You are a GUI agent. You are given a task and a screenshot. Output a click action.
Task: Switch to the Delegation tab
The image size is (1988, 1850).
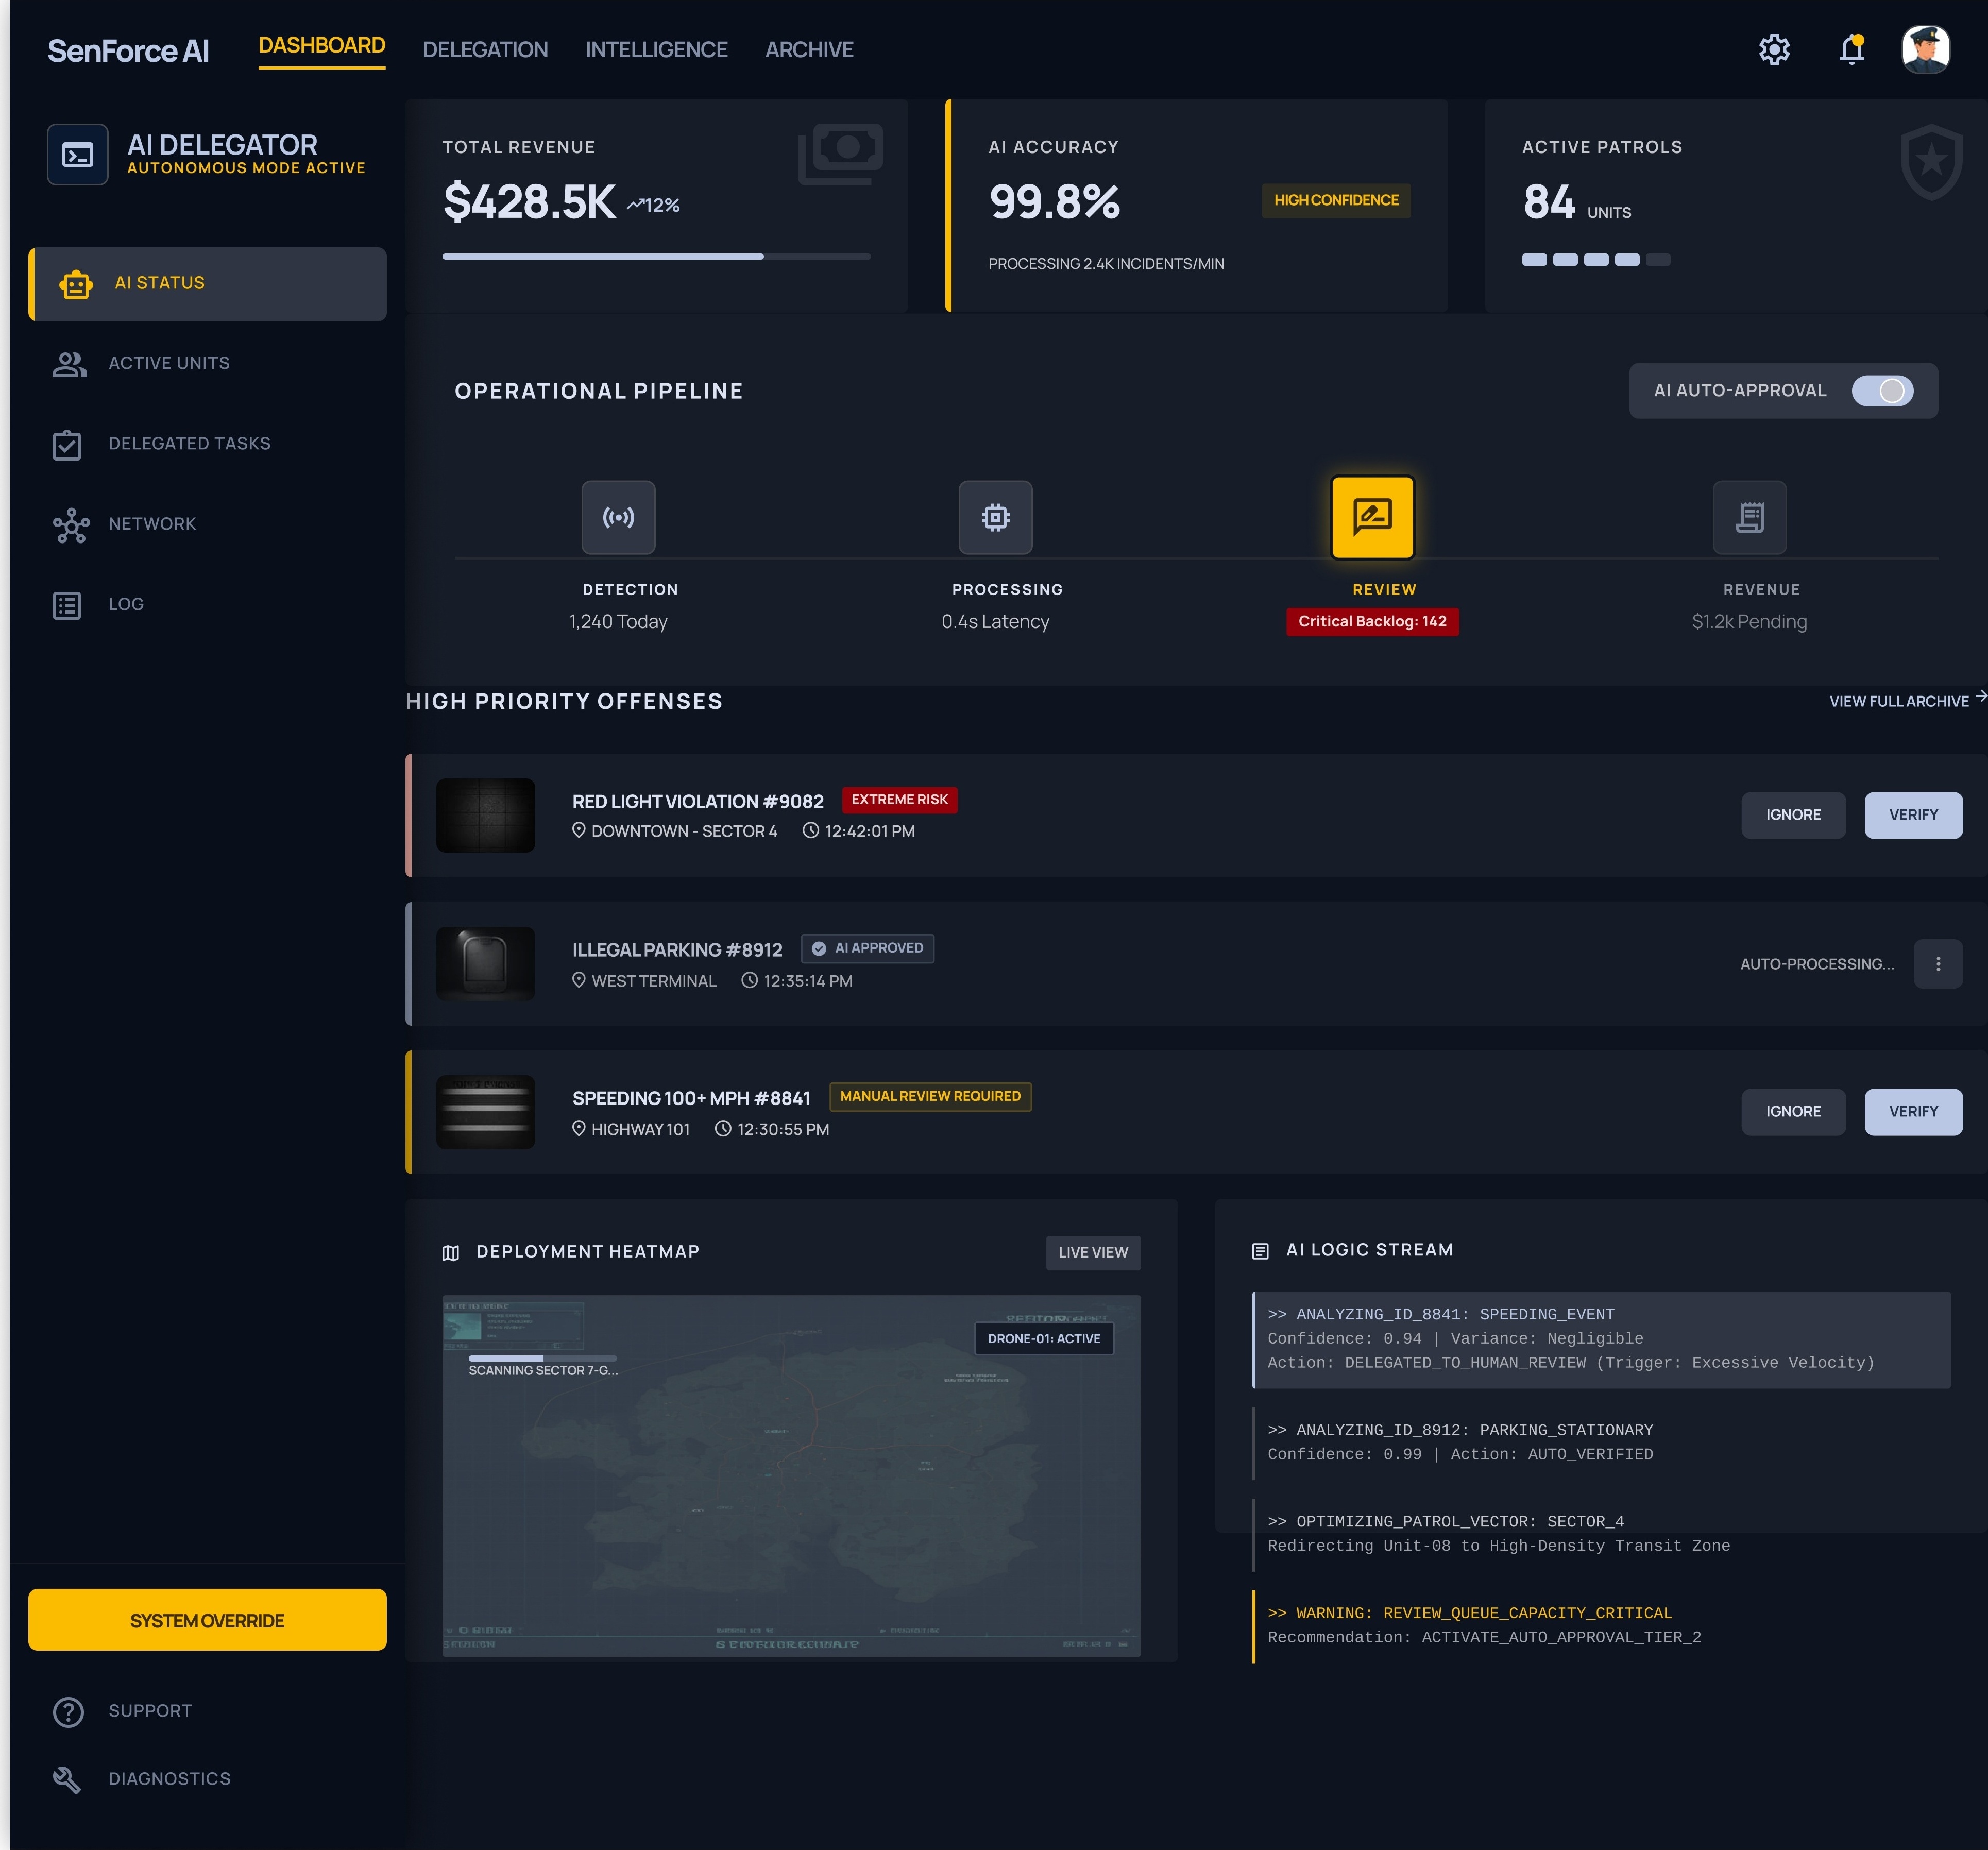click(485, 49)
